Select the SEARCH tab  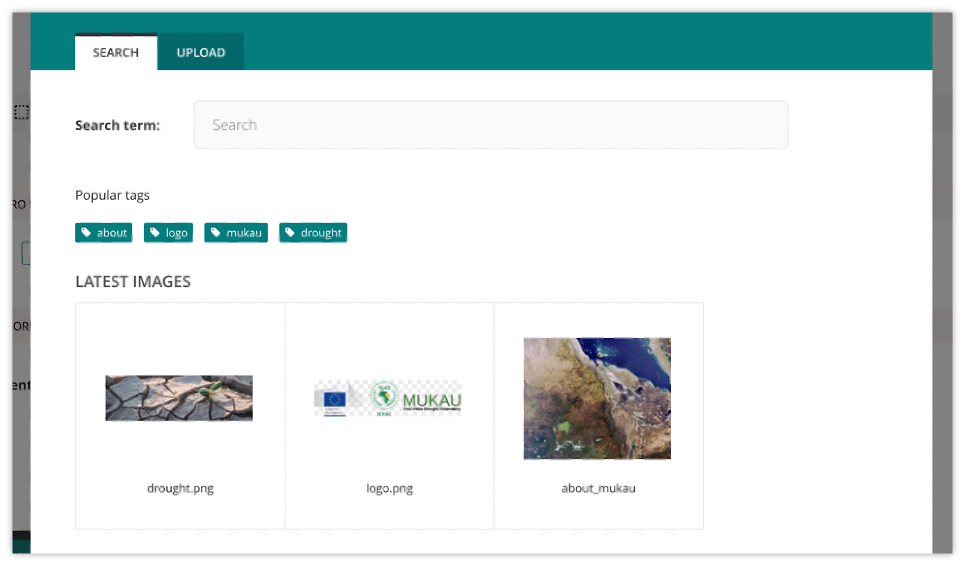tap(116, 52)
